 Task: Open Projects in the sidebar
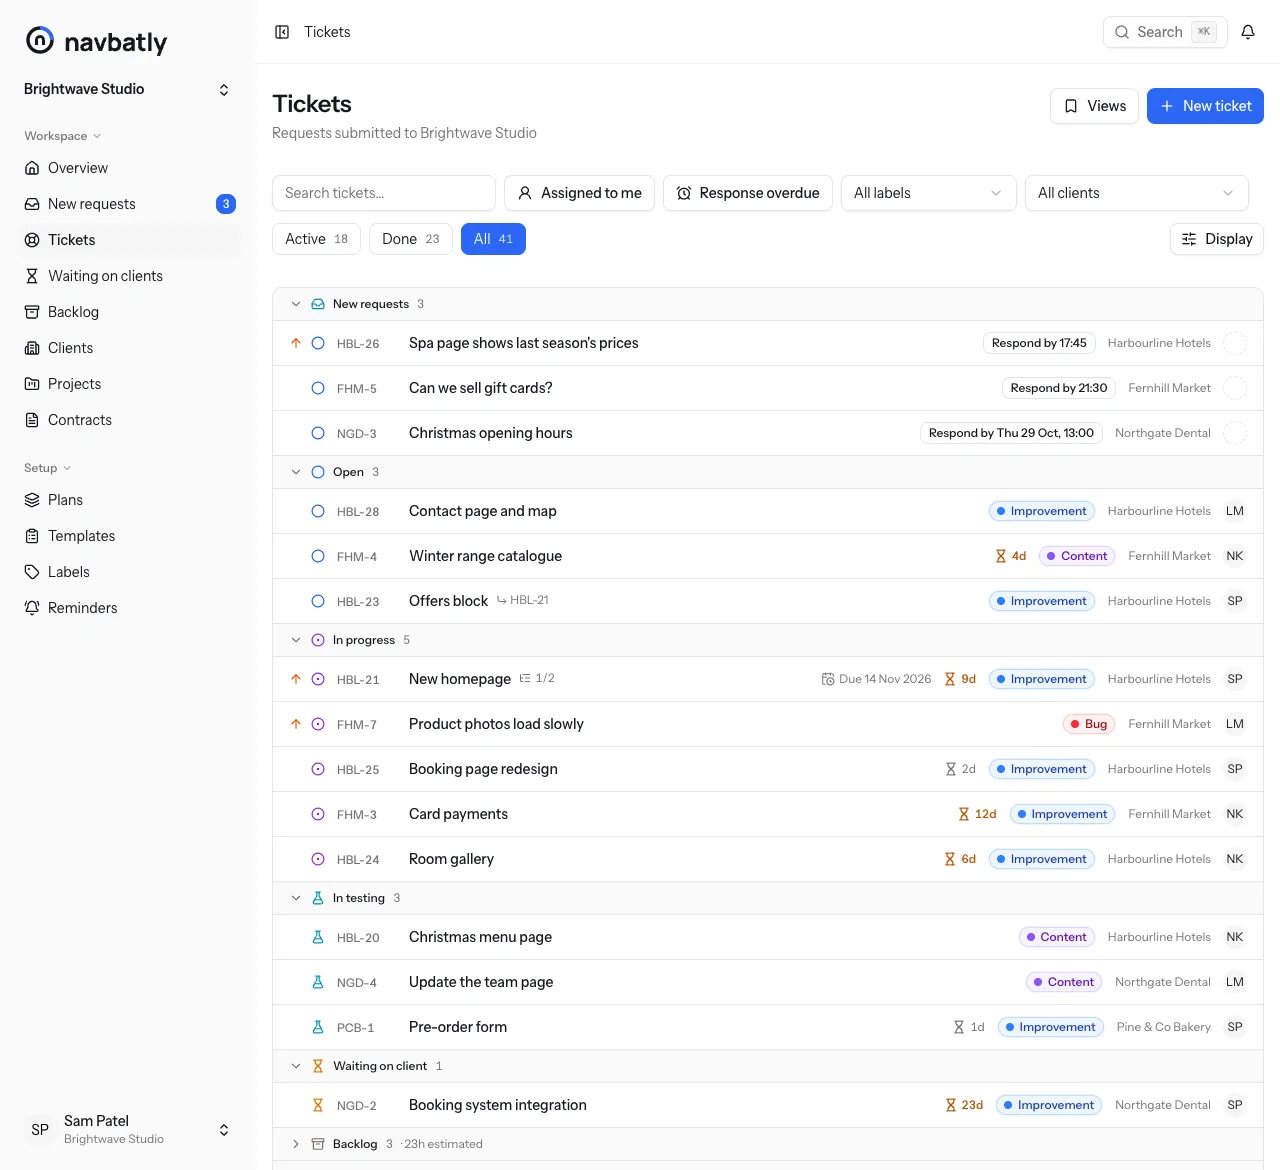tap(128, 384)
